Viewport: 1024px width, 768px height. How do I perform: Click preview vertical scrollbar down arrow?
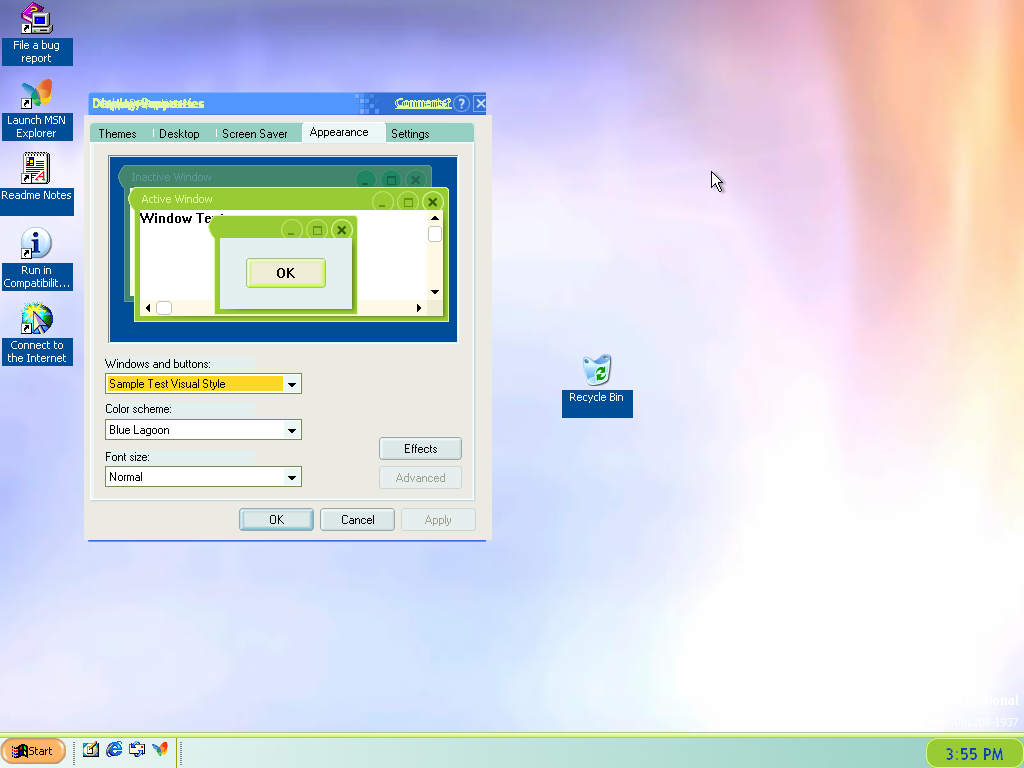pyautogui.click(x=435, y=291)
